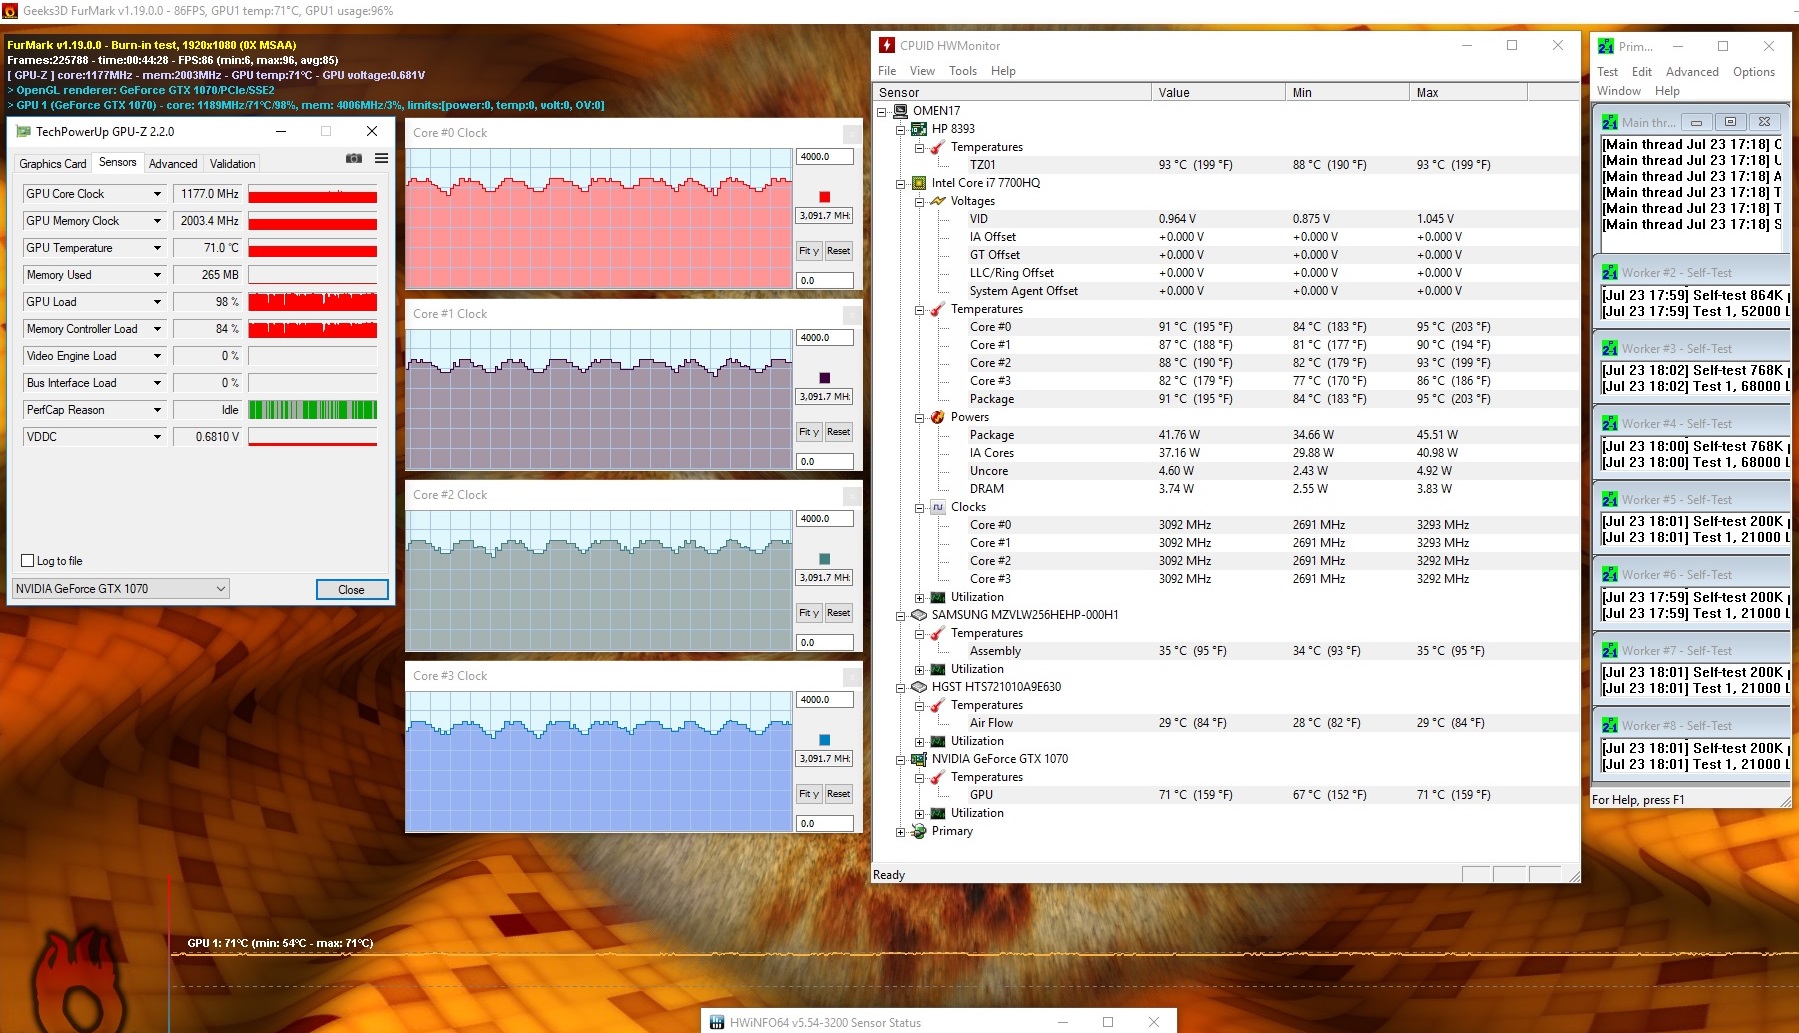
Task: Click Reset on Core #0 Clock graph
Action: tap(839, 251)
